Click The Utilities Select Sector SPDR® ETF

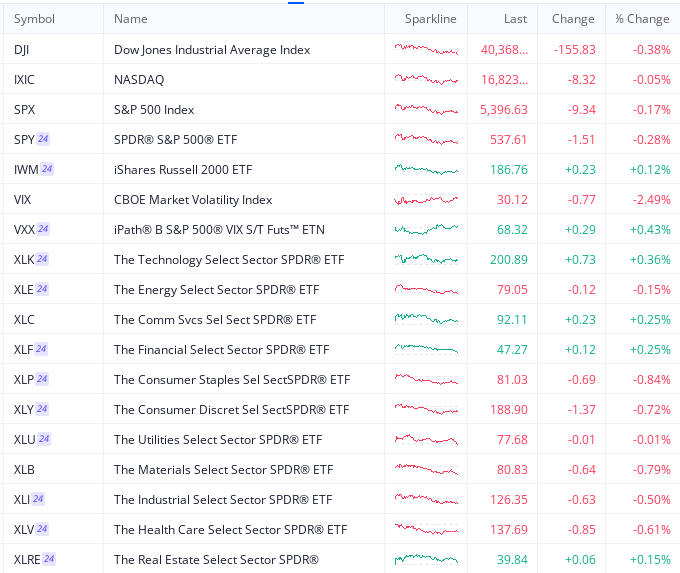pyautogui.click(x=218, y=439)
